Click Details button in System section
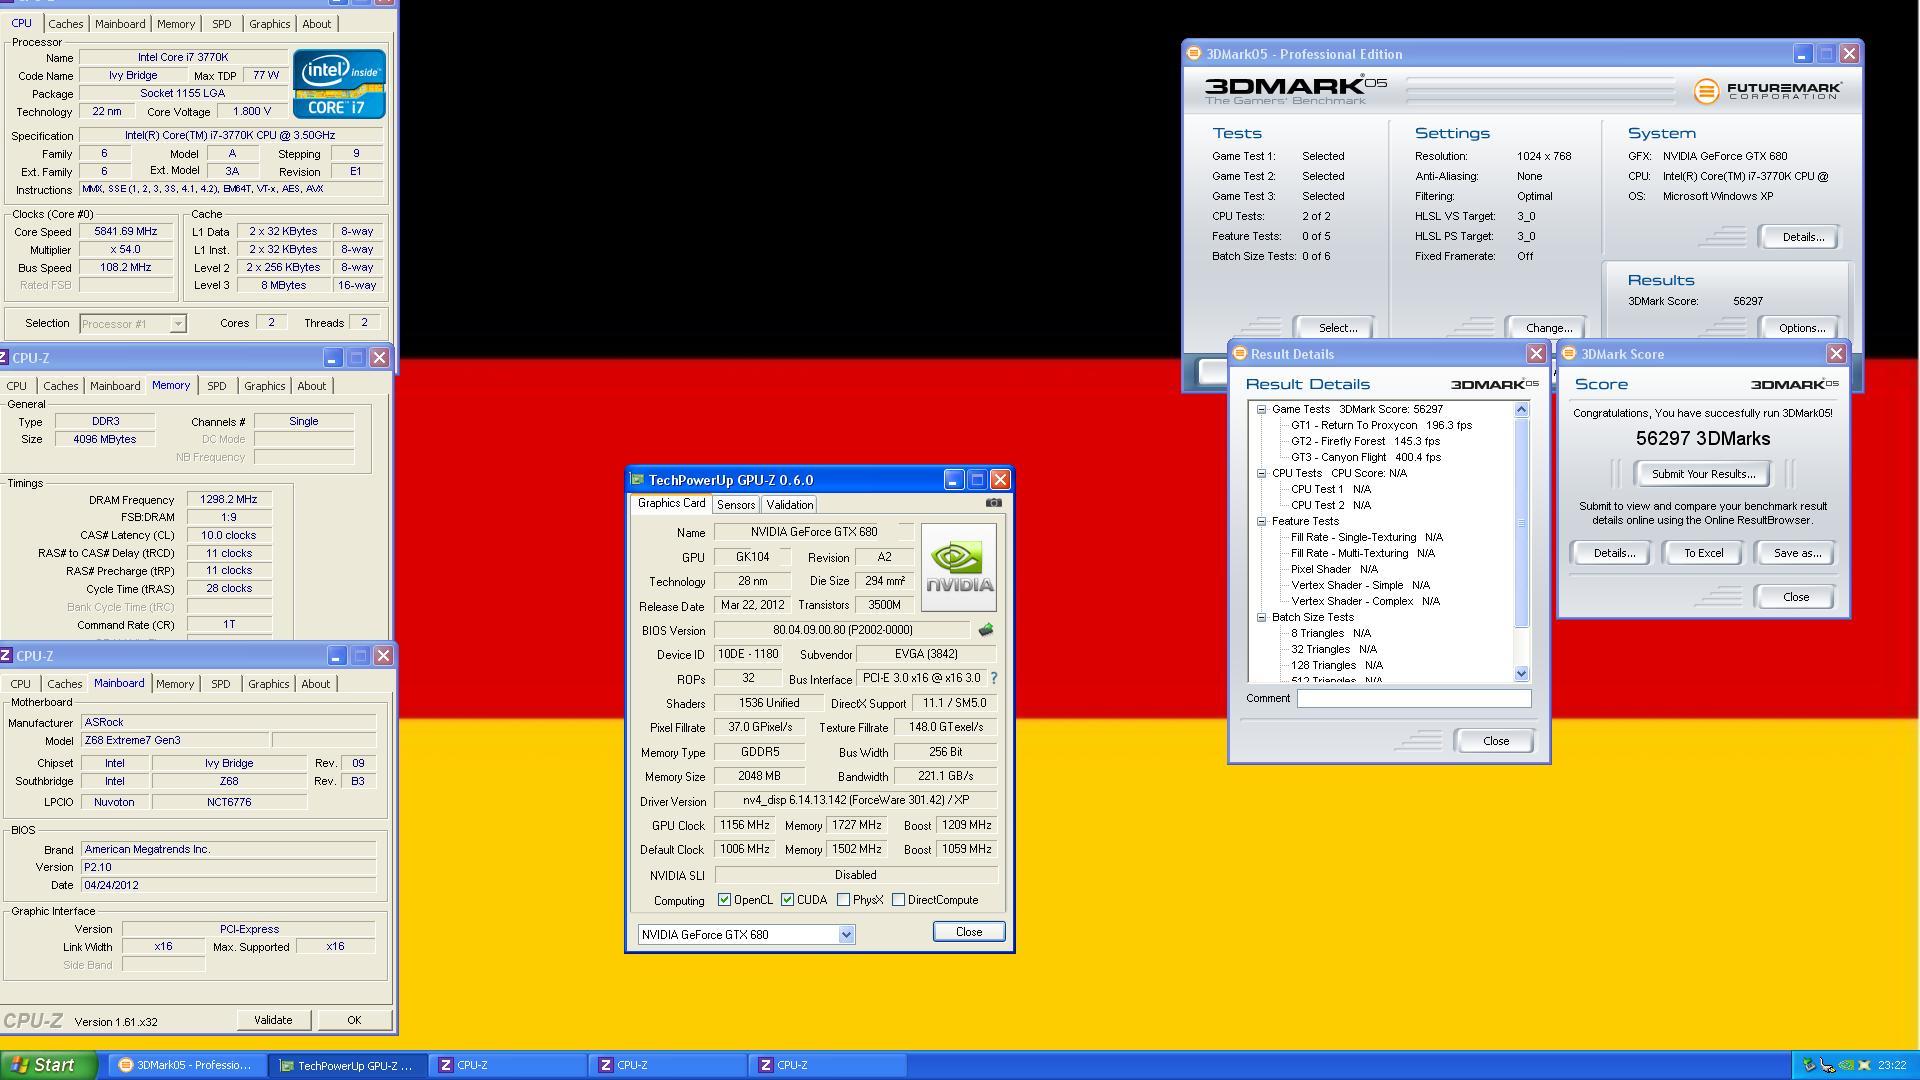The height and width of the screenshot is (1080, 1920). click(x=1802, y=237)
